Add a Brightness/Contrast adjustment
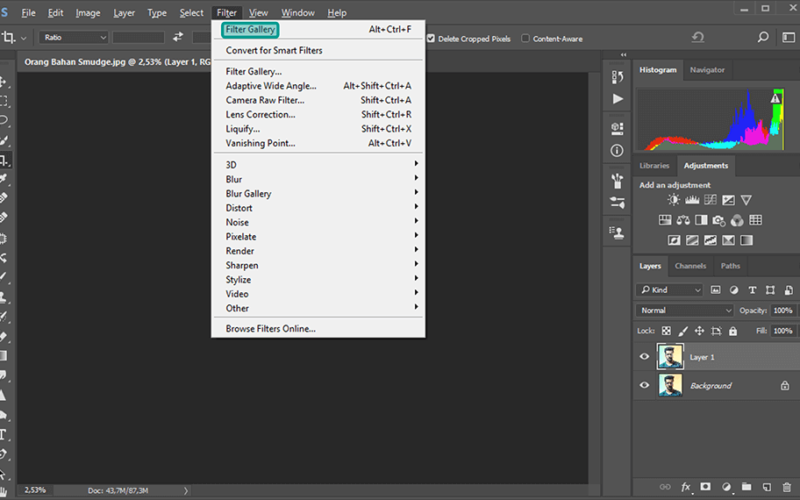 pos(673,200)
